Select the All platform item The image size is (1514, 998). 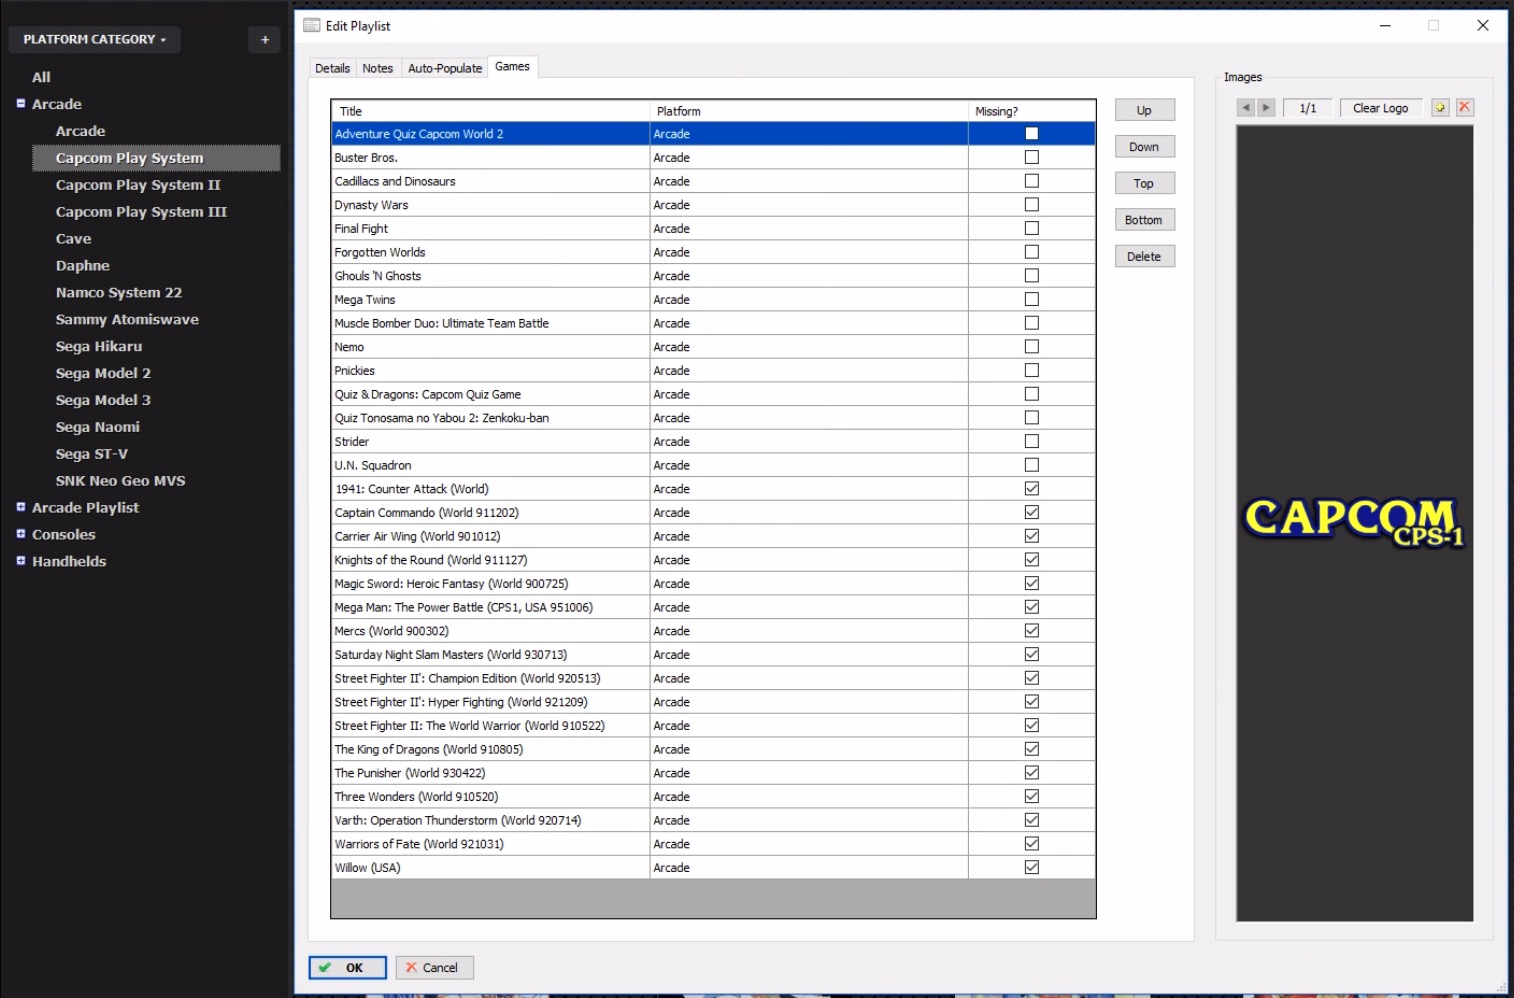tap(41, 77)
